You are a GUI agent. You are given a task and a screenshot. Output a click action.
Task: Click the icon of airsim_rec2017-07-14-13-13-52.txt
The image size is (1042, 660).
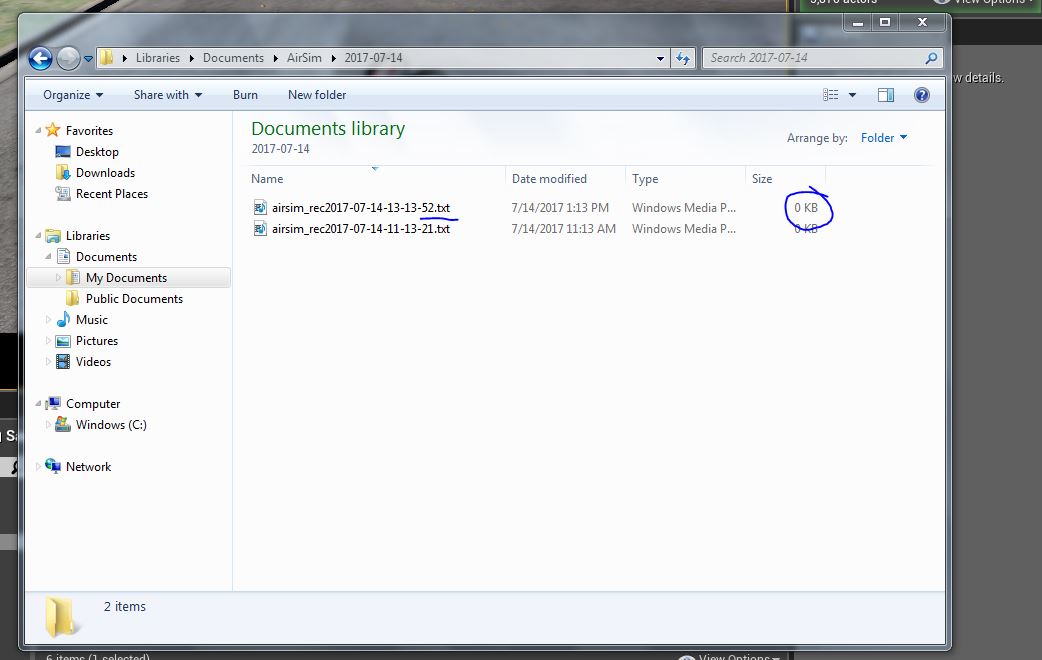260,208
